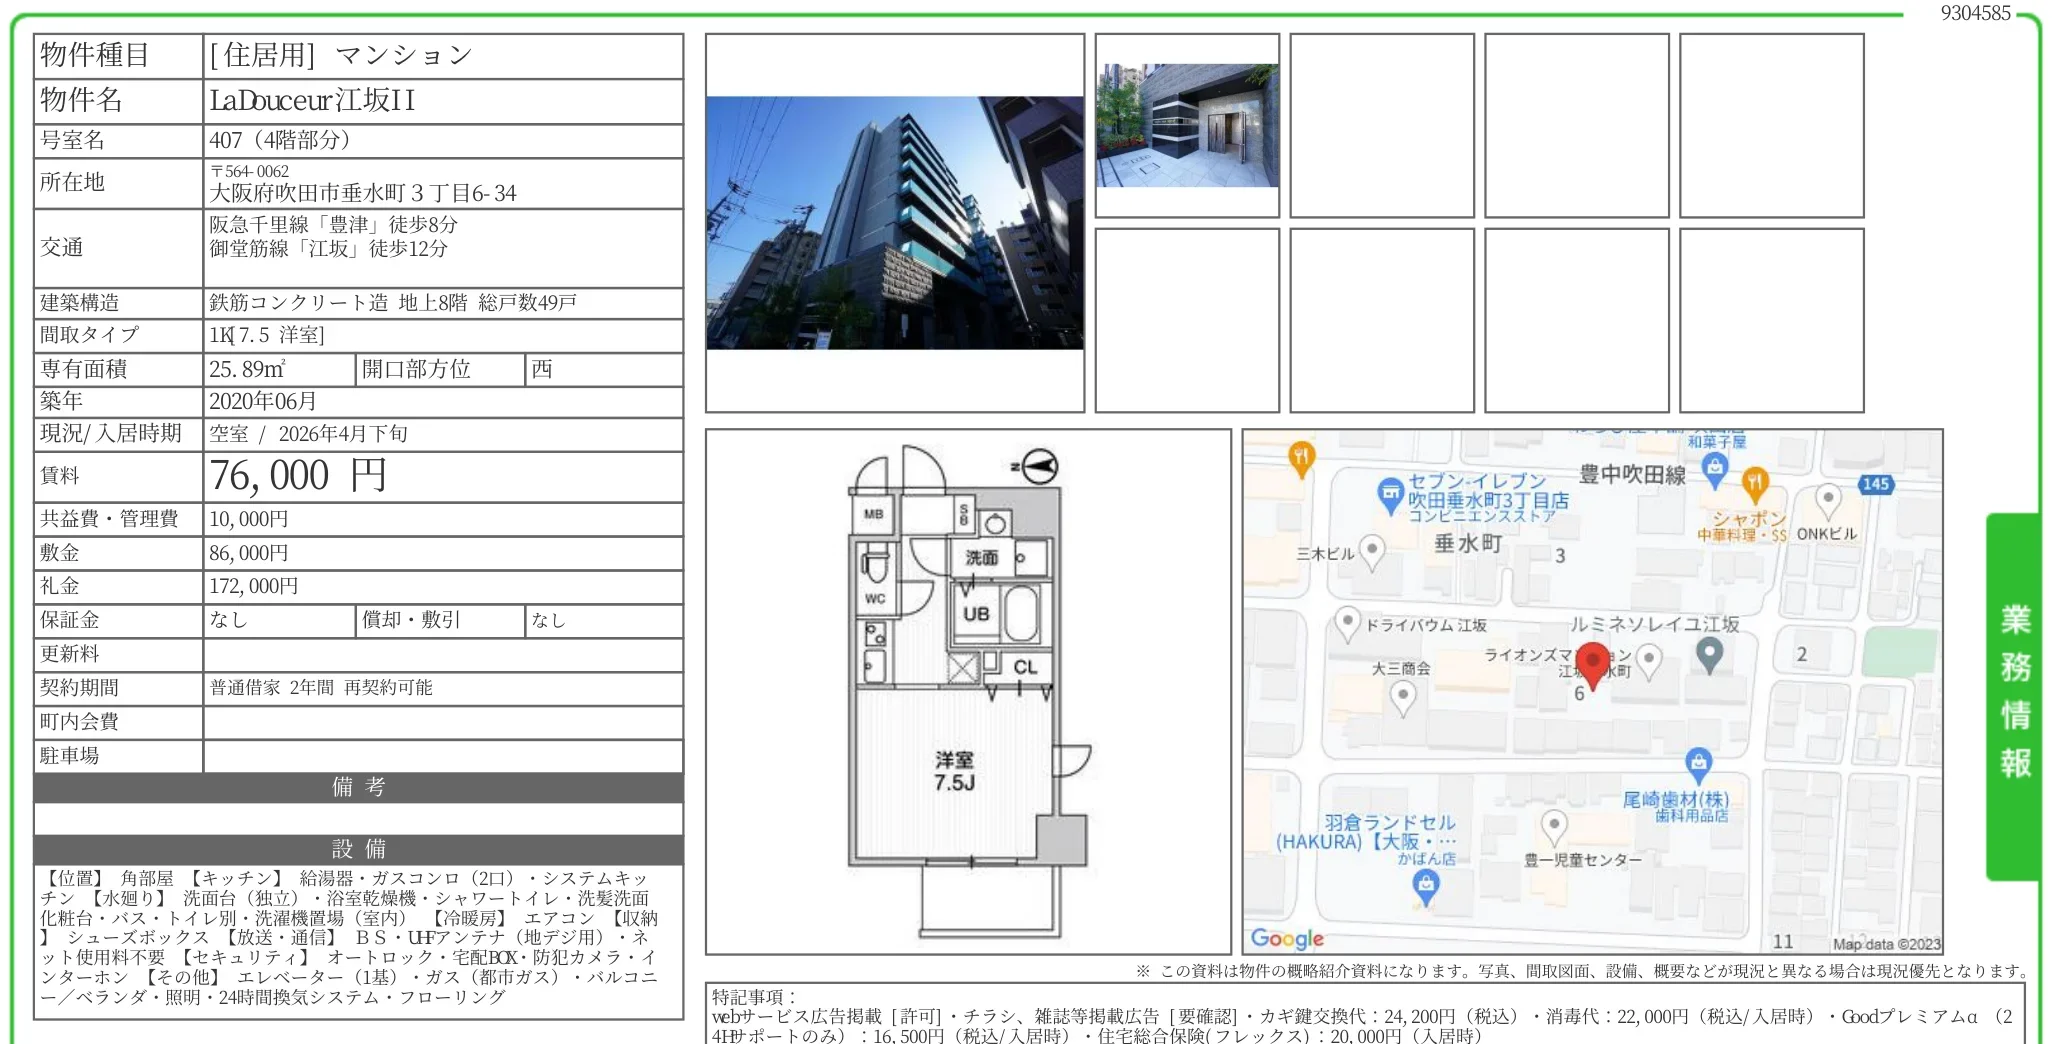
Task: Click the 豊一児童センター marker
Action: point(1554,825)
